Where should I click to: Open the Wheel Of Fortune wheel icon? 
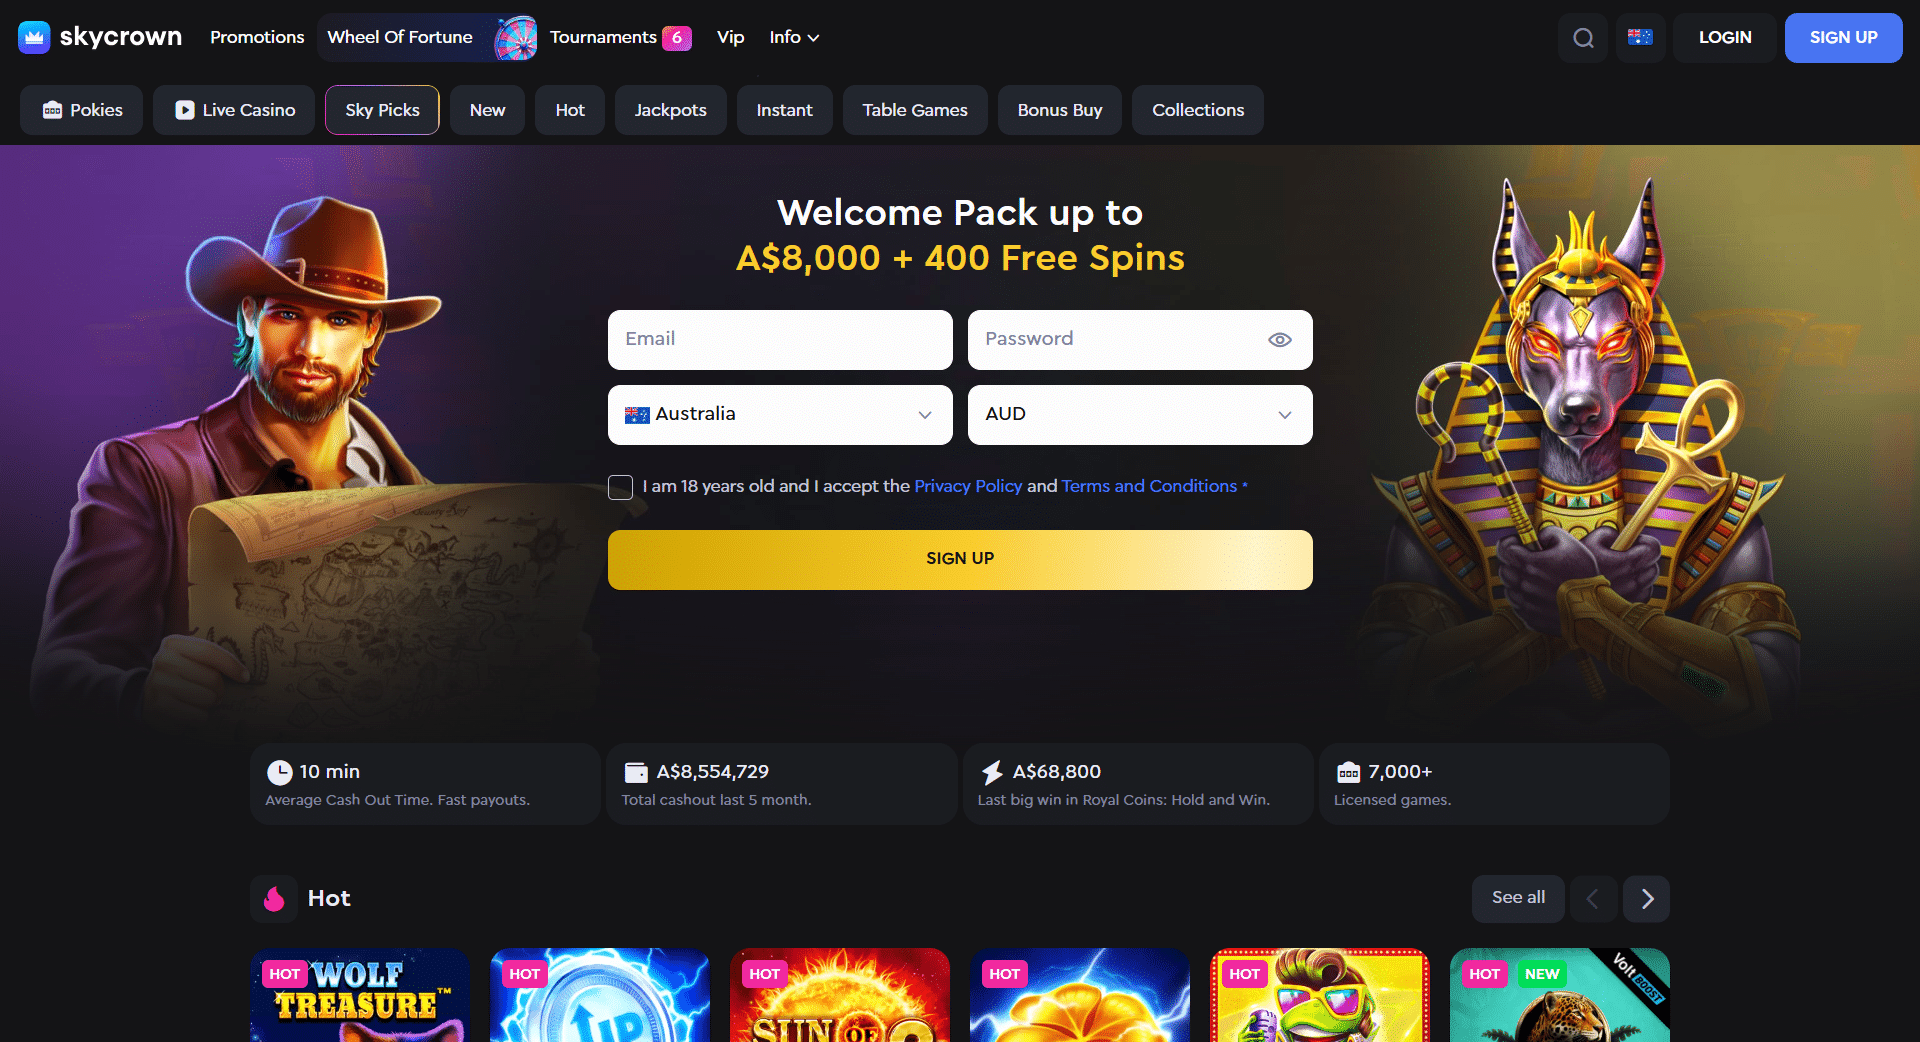[x=516, y=38]
